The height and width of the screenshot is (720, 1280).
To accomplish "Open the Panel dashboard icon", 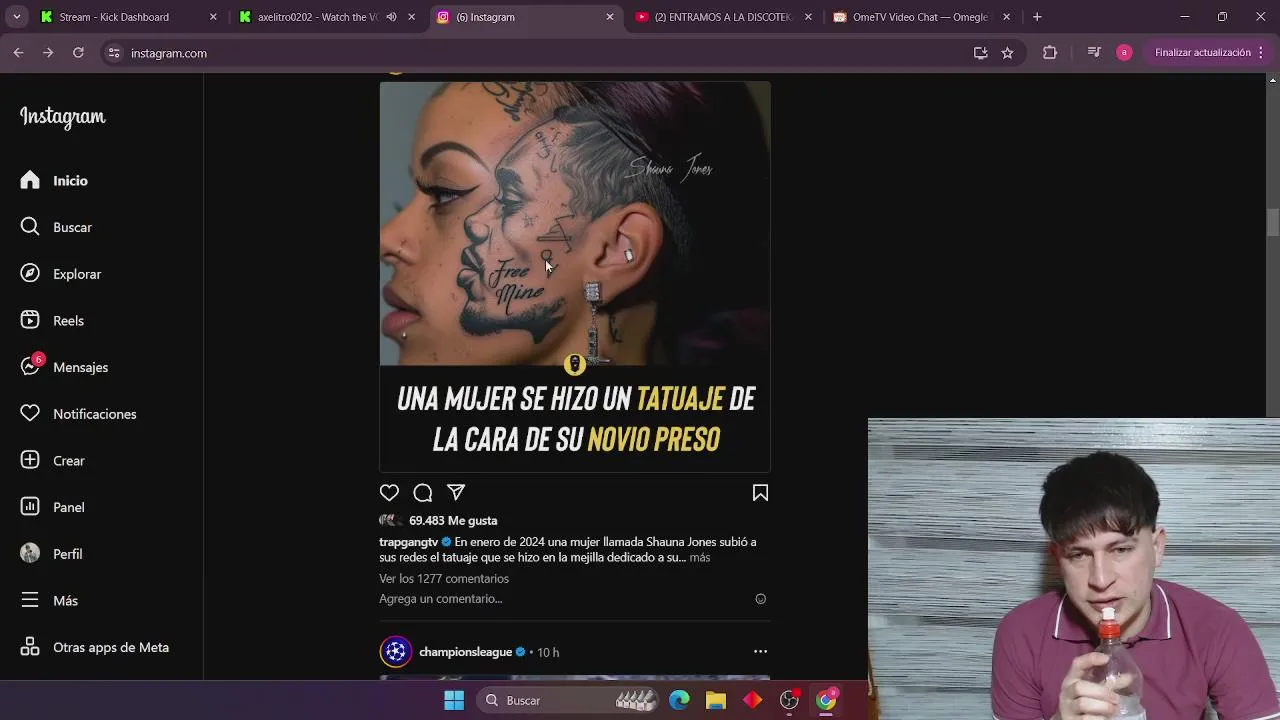I will point(30,507).
